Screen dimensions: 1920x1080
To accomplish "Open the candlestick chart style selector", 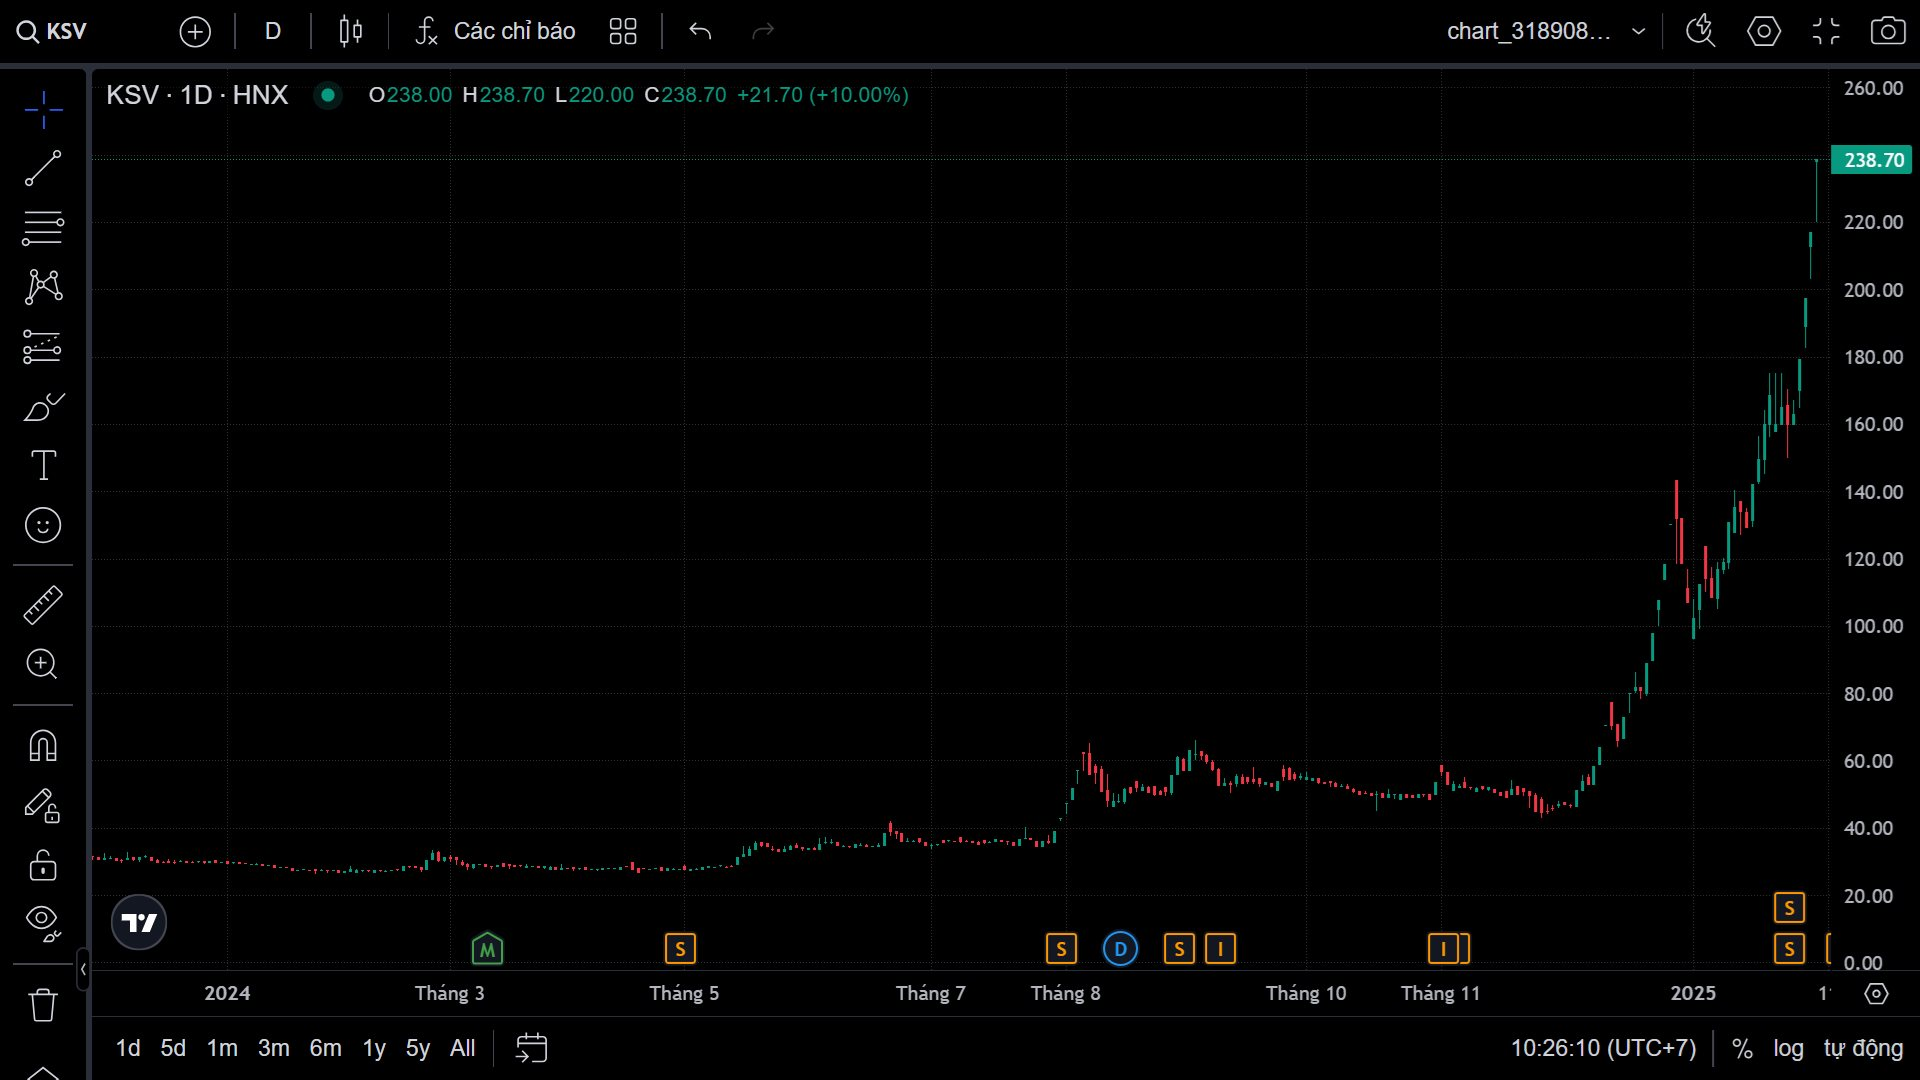I will point(350,31).
